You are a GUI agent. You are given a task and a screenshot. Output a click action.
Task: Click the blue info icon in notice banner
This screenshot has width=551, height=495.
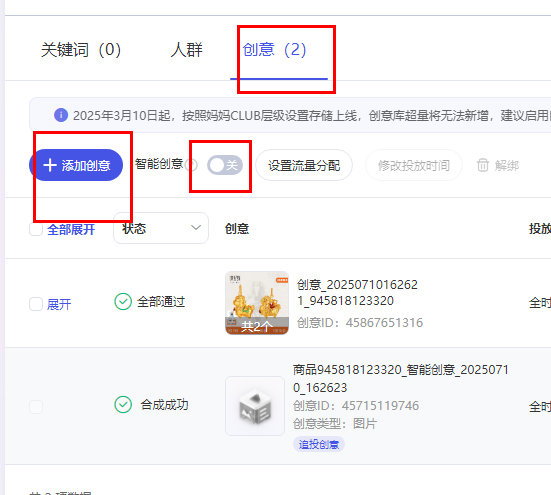coord(61,115)
